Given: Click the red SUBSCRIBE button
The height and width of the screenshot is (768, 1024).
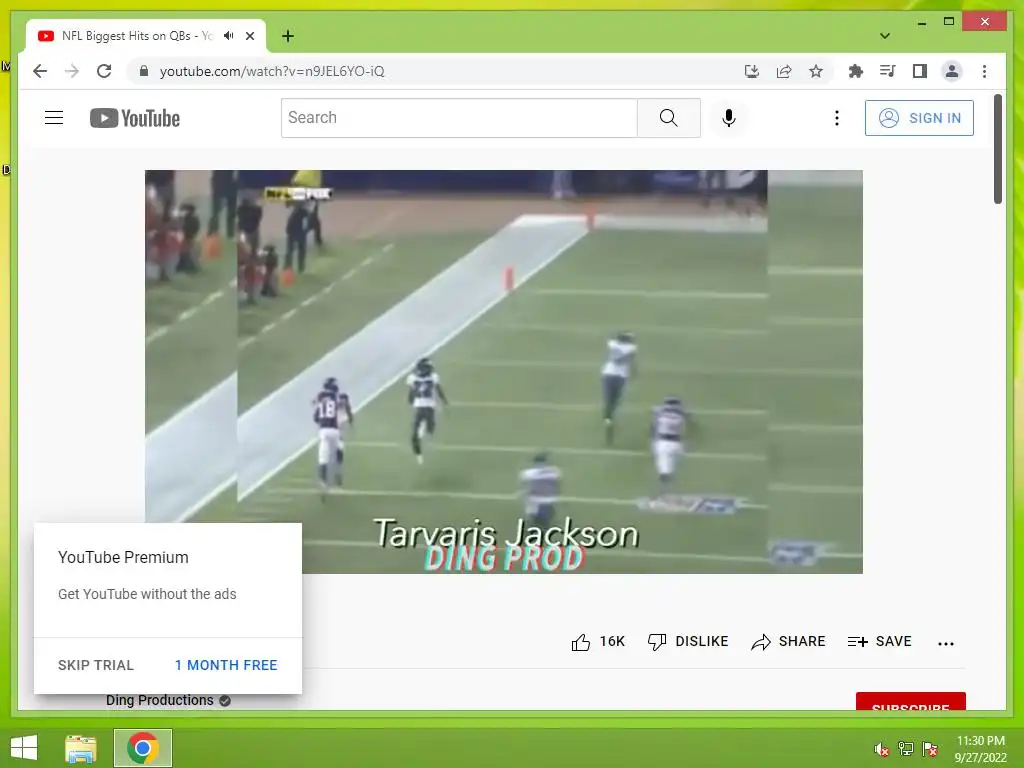Looking at the screenshot, I should click(910, 702).
